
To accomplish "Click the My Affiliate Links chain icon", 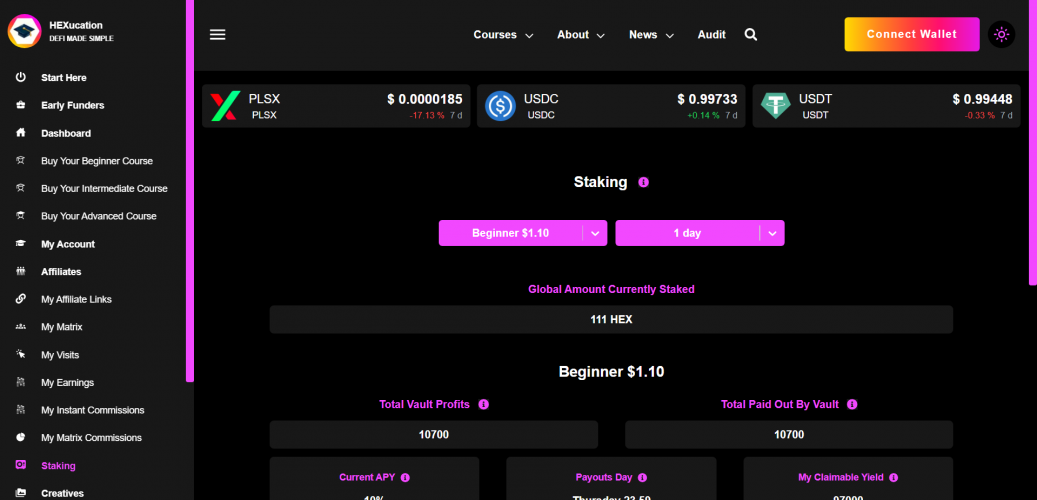I will tap(21, 299).
